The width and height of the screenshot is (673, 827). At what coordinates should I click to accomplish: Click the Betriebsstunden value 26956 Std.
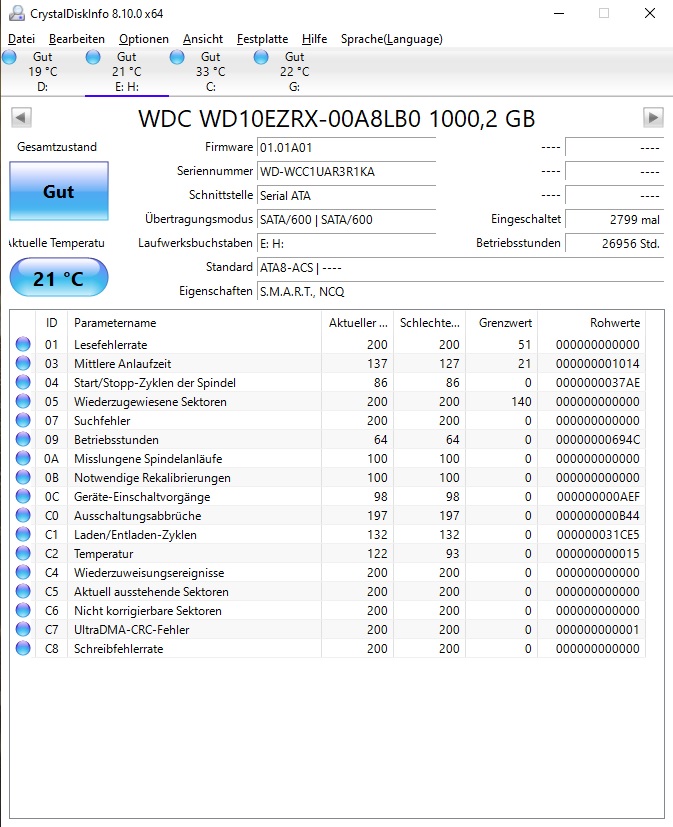coord(614,244)
